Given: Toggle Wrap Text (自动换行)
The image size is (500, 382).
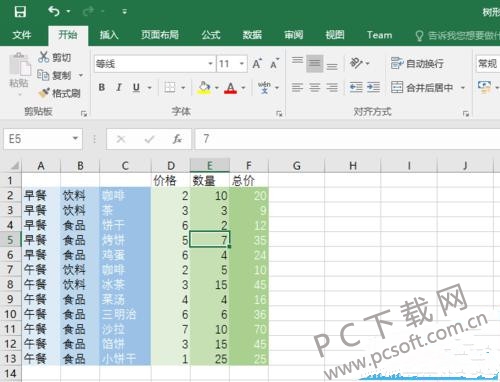Looking at the screenshot, I should coord(417,63).
